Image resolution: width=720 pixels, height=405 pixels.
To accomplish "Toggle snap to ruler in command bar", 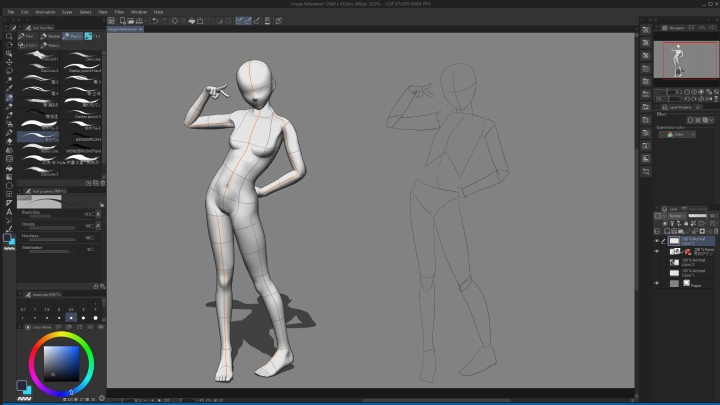I will pos(239,21).
